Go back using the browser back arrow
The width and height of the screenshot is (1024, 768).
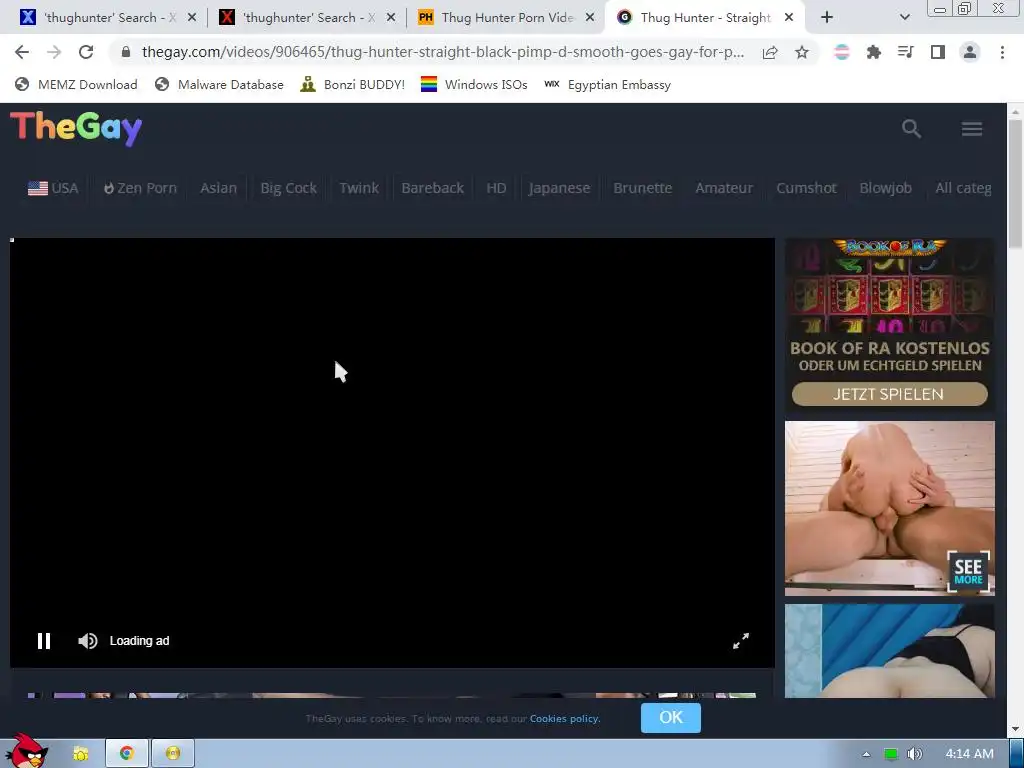tap(22, 52)
